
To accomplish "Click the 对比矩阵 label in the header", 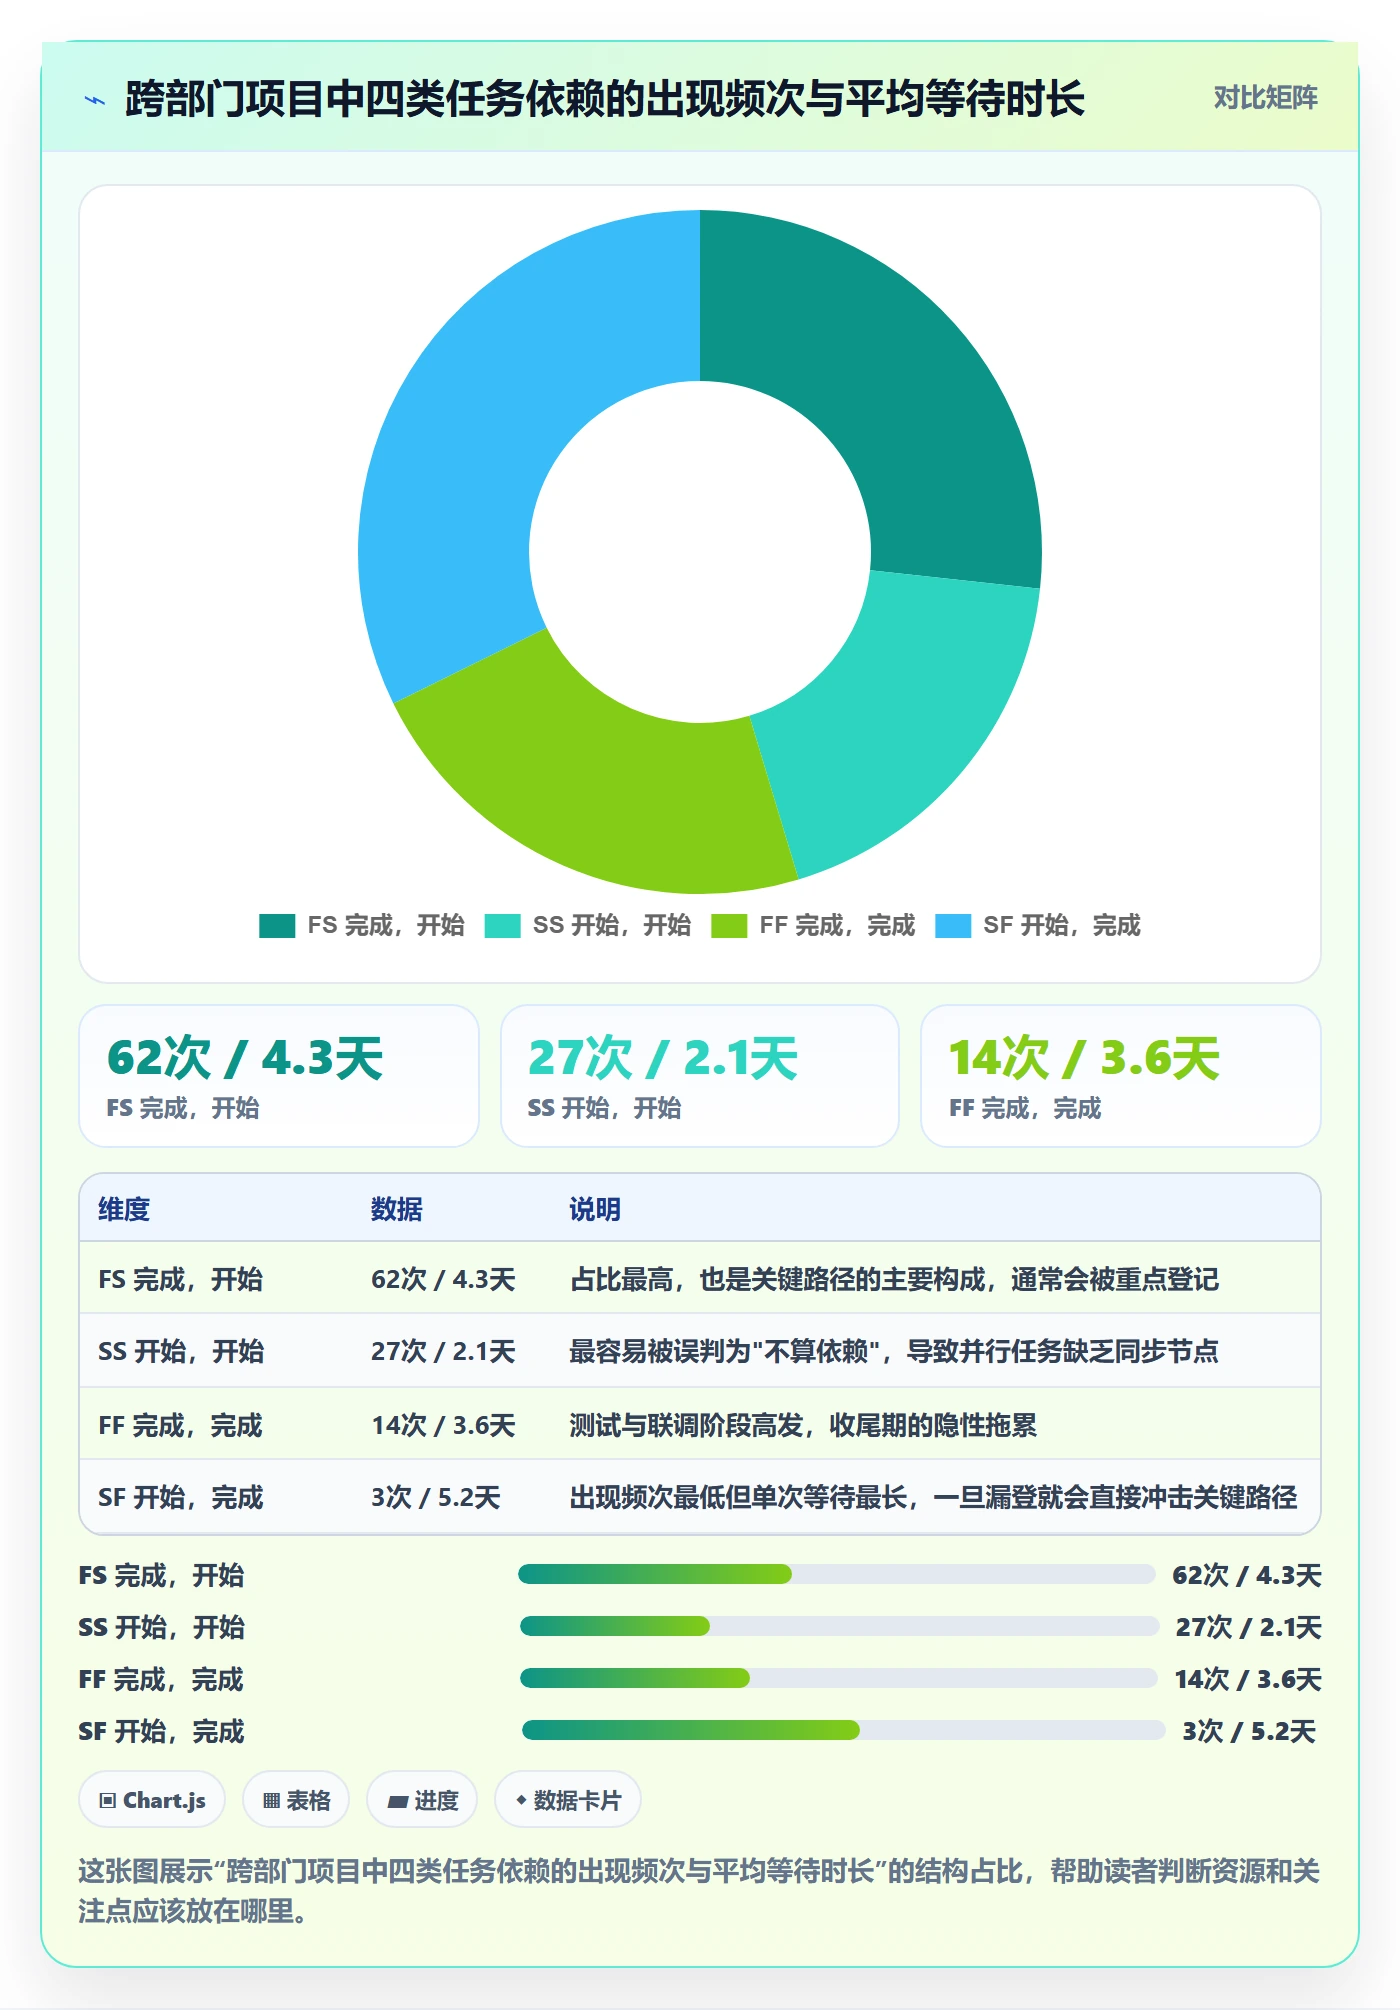I will 1265,98.
